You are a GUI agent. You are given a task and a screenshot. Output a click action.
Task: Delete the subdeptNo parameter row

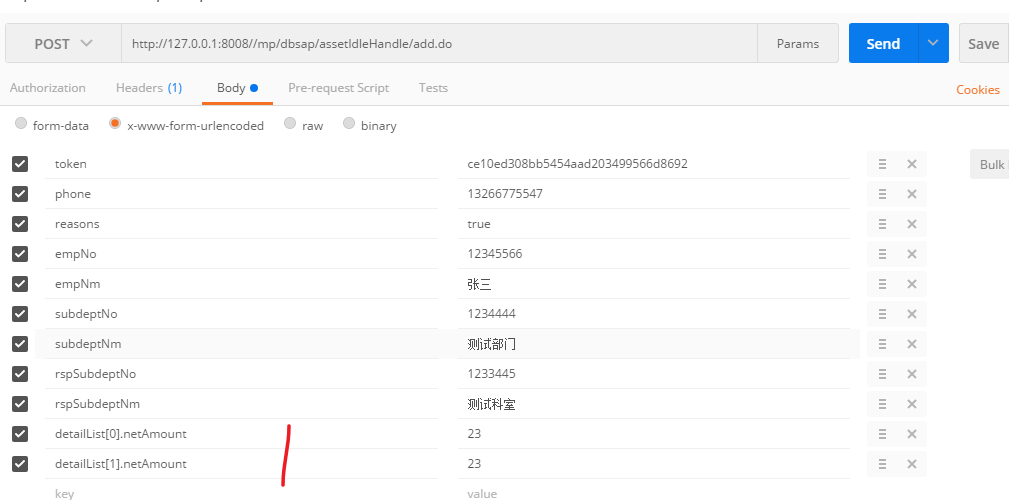click(x=911, y=314)
